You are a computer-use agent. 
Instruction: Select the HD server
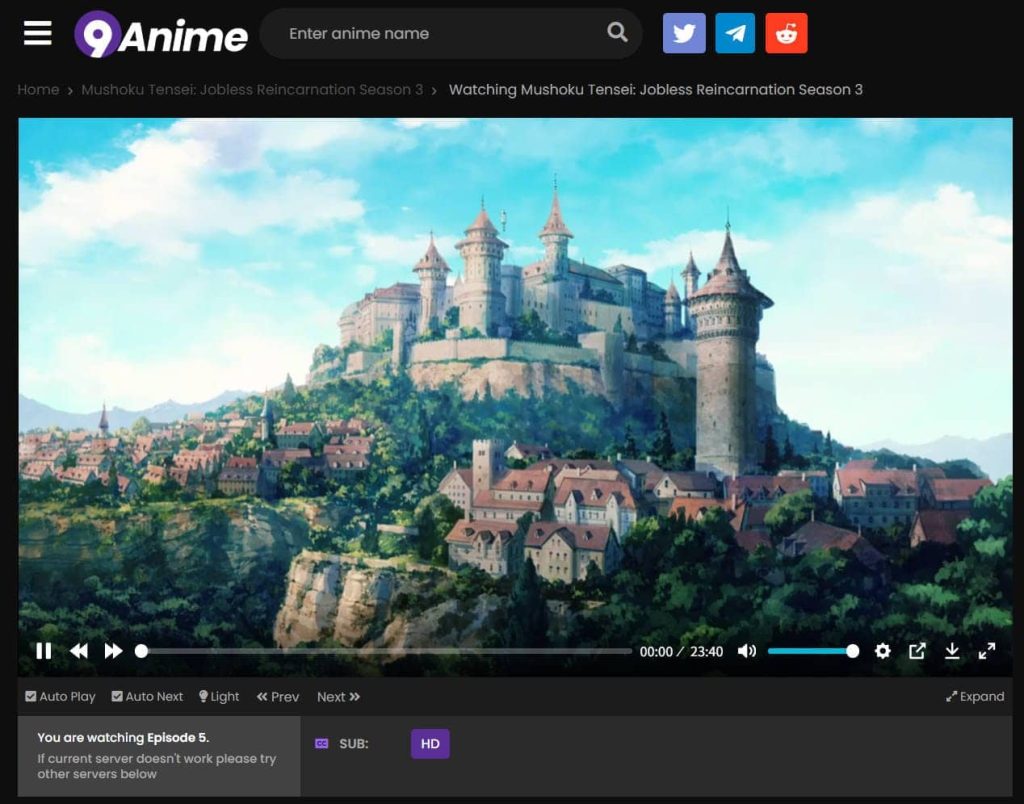430,744
